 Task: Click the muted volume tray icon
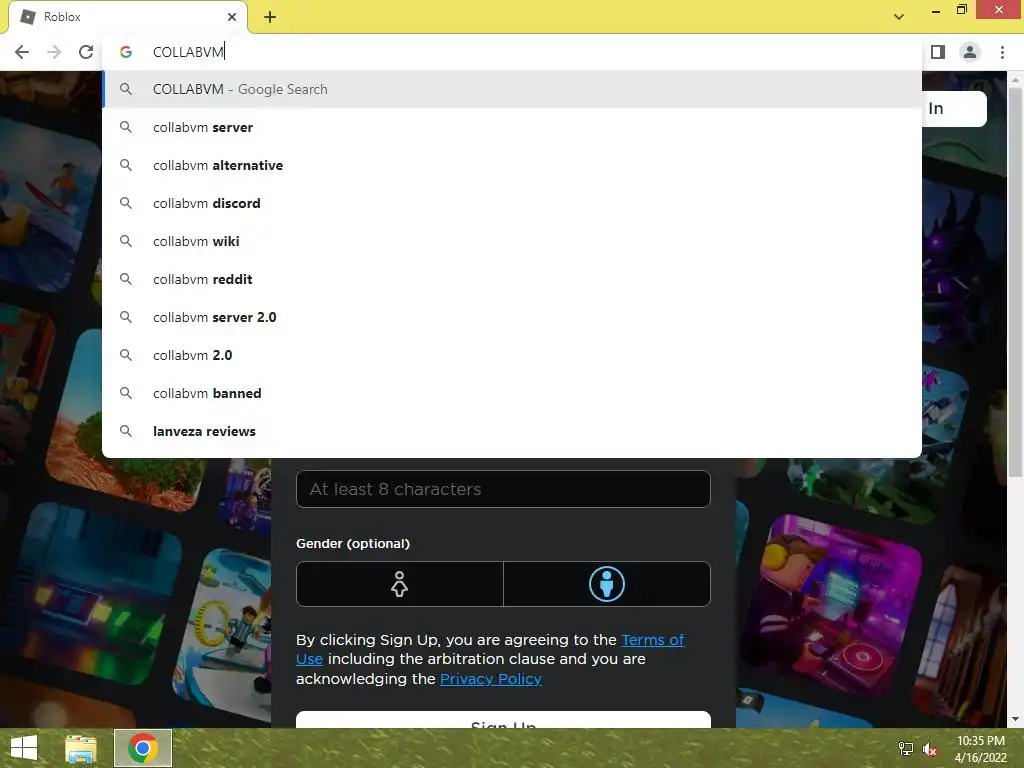(x=930, y=750)
